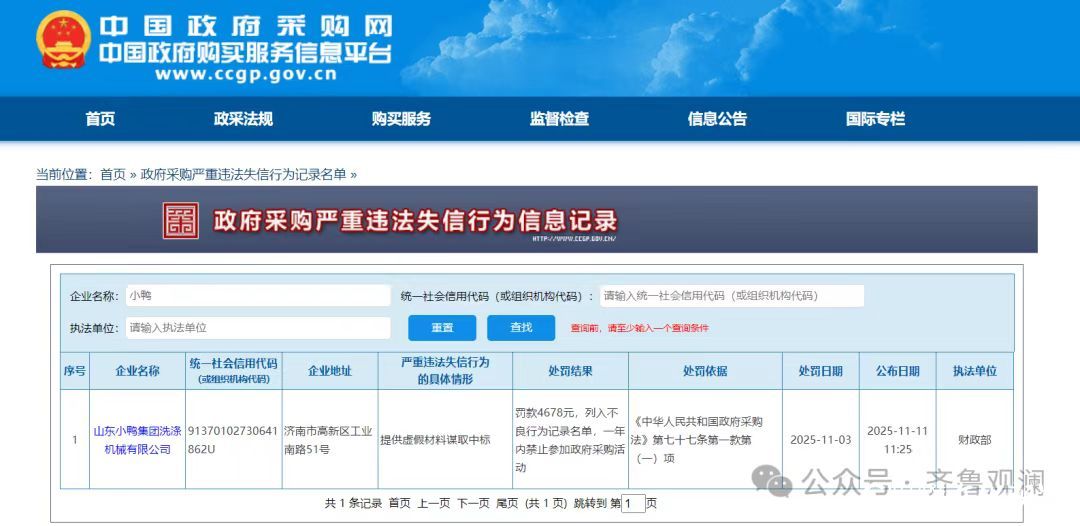1080x526 pixels.
Task: Focus the 统一社会信用代码 input field
Action: [x=731, y=296]
